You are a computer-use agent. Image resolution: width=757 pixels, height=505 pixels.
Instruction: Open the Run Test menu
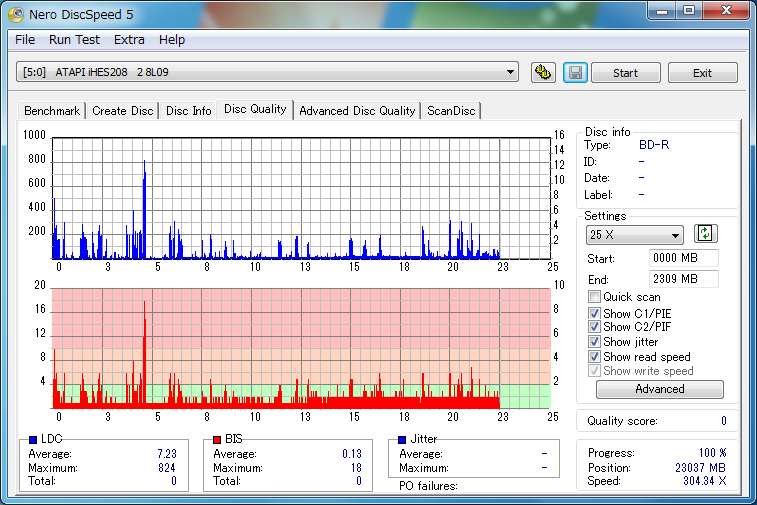(x=74, y=40)
